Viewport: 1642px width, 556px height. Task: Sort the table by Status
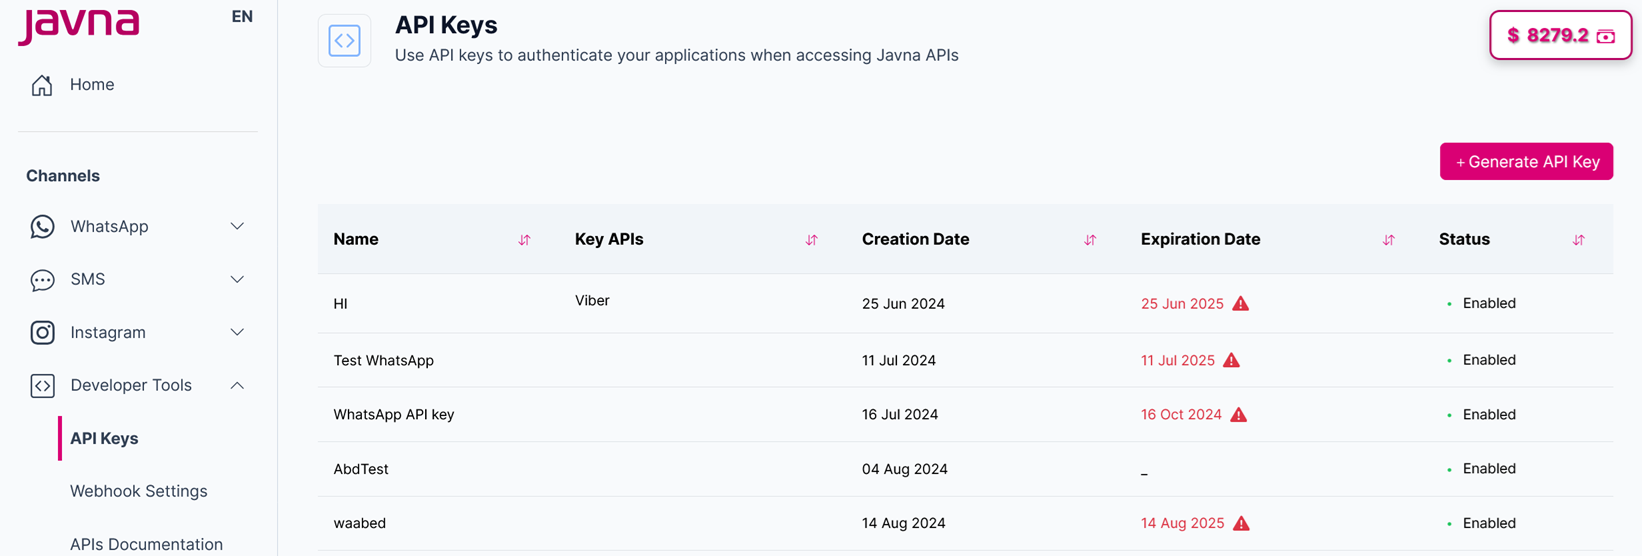pos(1578,240)
